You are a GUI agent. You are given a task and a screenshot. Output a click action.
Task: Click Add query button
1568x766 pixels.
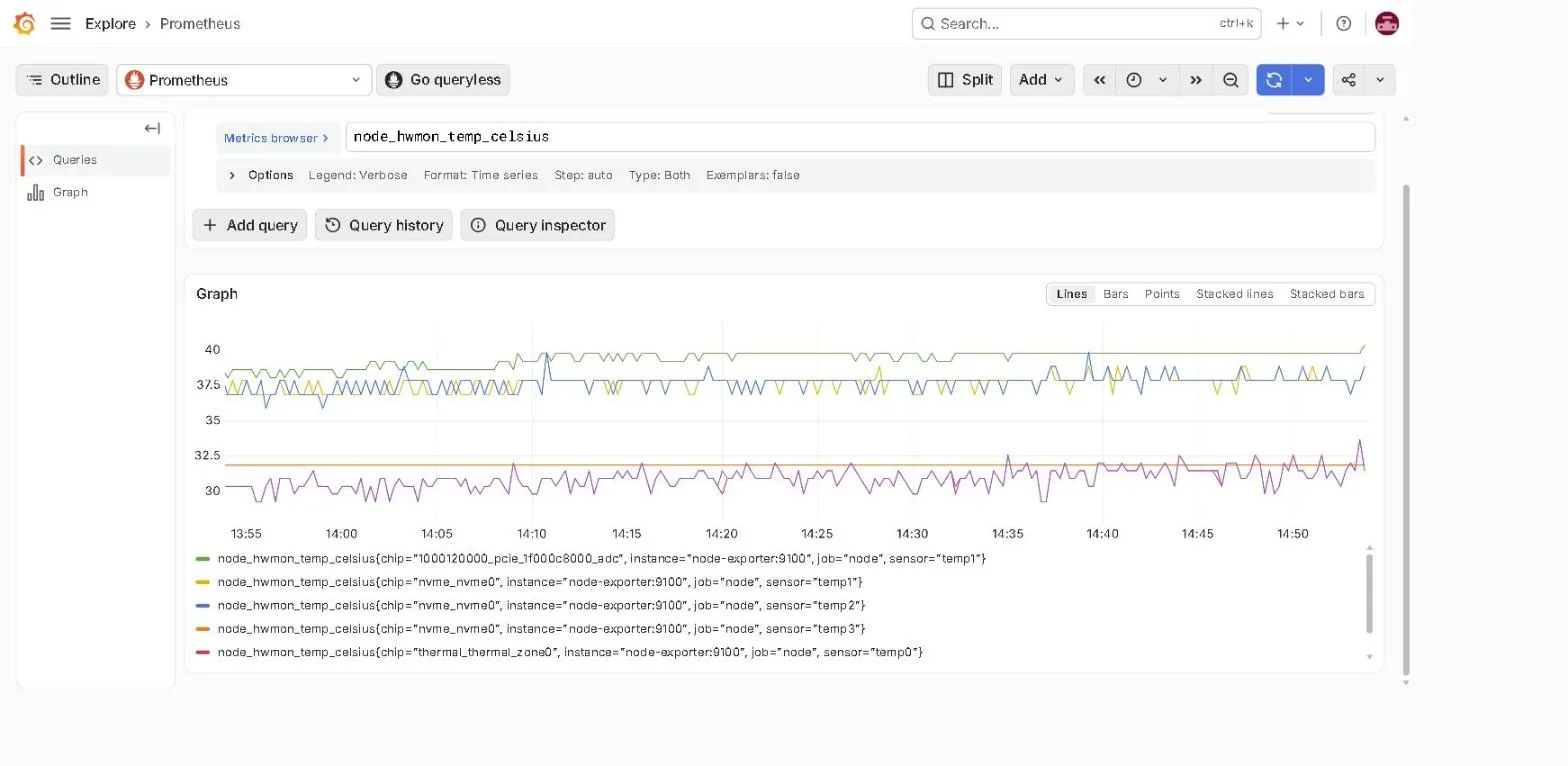250,225
